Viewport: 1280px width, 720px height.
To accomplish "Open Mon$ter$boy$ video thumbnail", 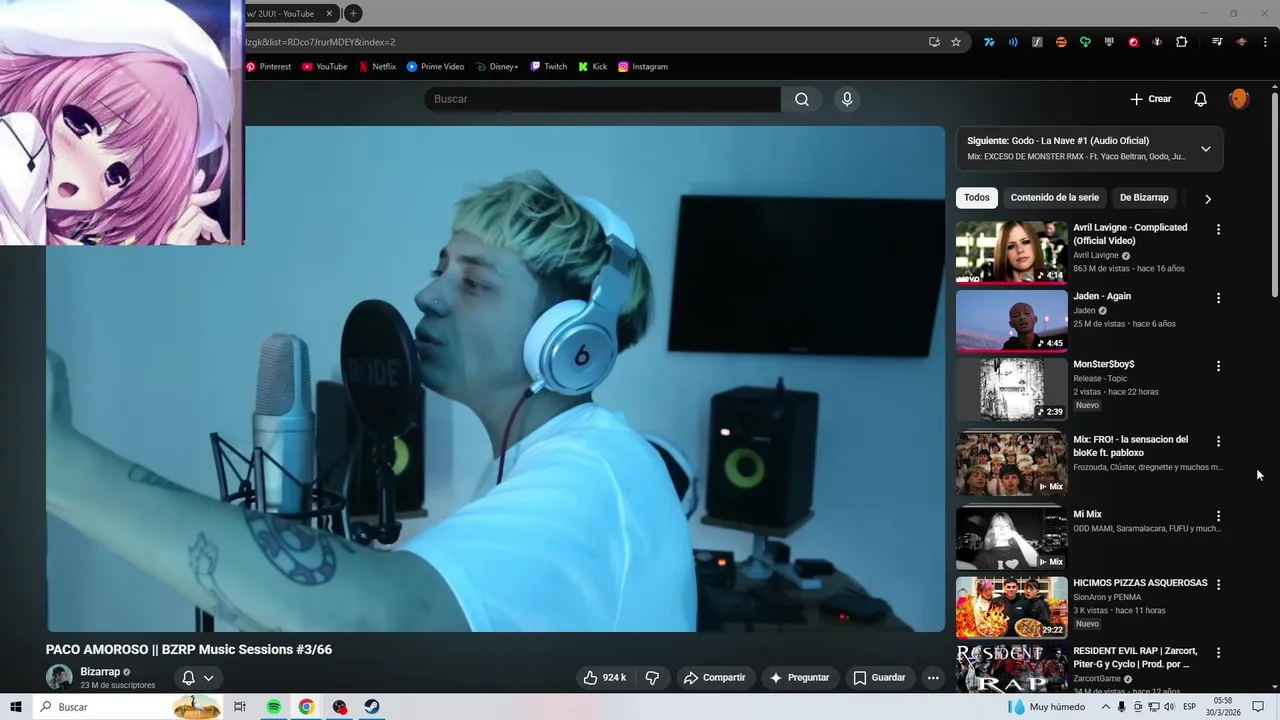I will point(1011,389).
